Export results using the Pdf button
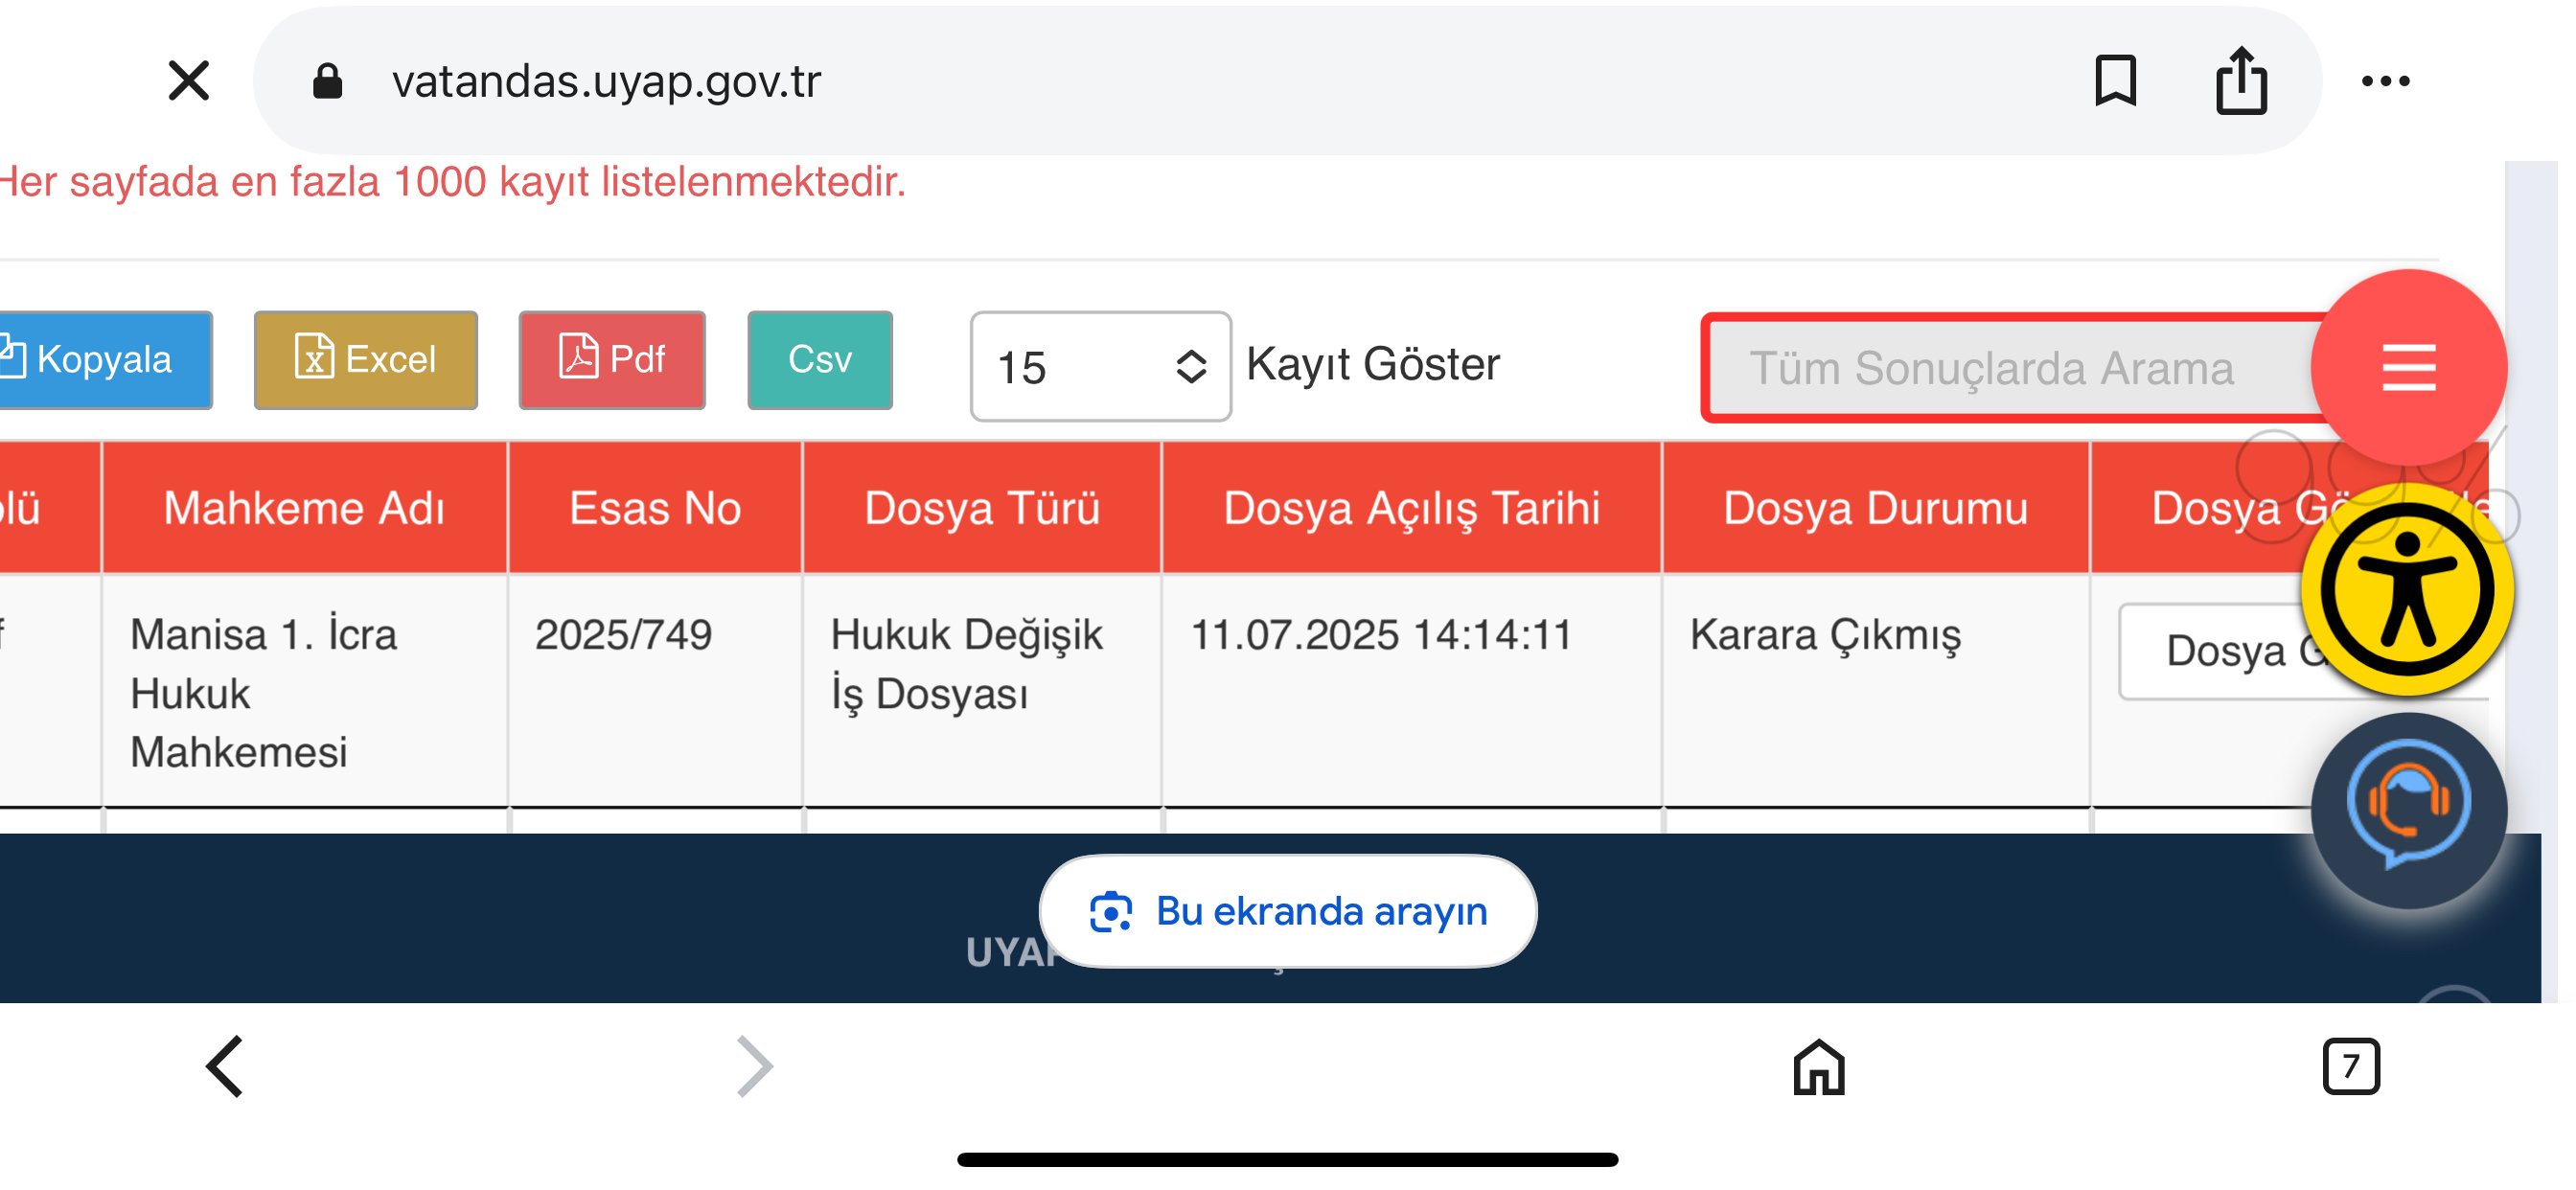2576x1190 pixels. tap(612, 360)
